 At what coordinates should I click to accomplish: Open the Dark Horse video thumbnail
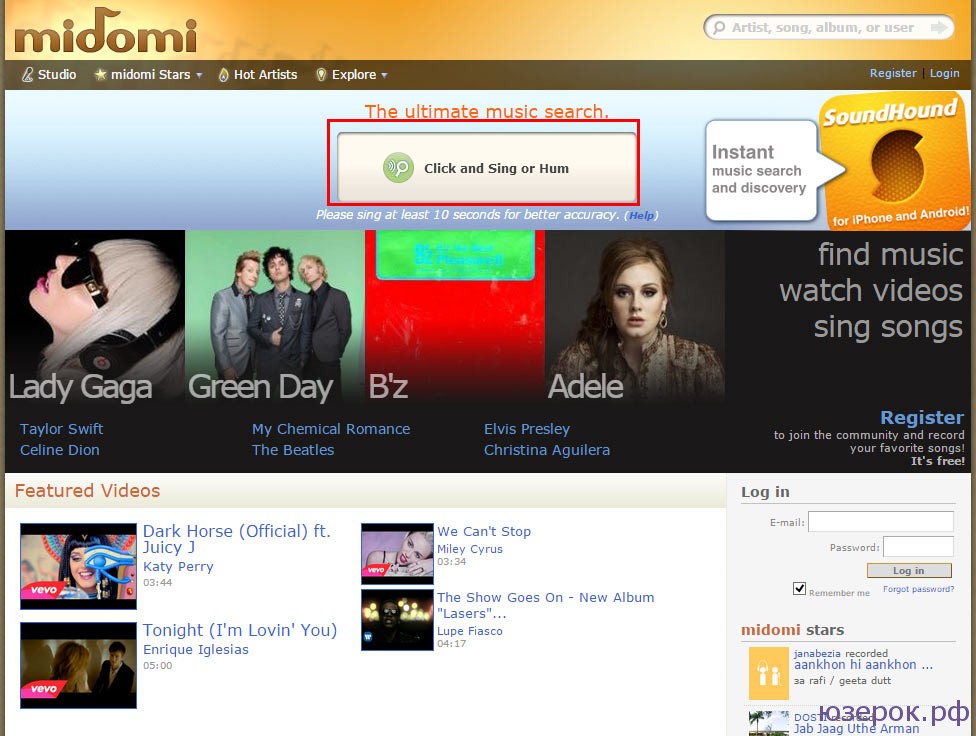coord(78,566)
